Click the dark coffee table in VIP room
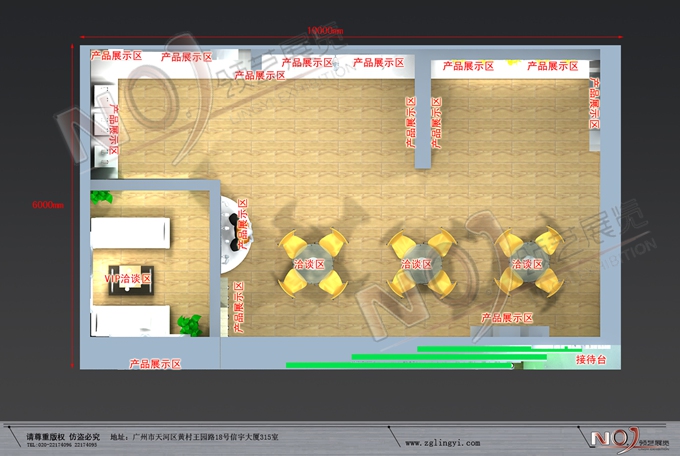The image size is (680, 456). pos(134,281)
